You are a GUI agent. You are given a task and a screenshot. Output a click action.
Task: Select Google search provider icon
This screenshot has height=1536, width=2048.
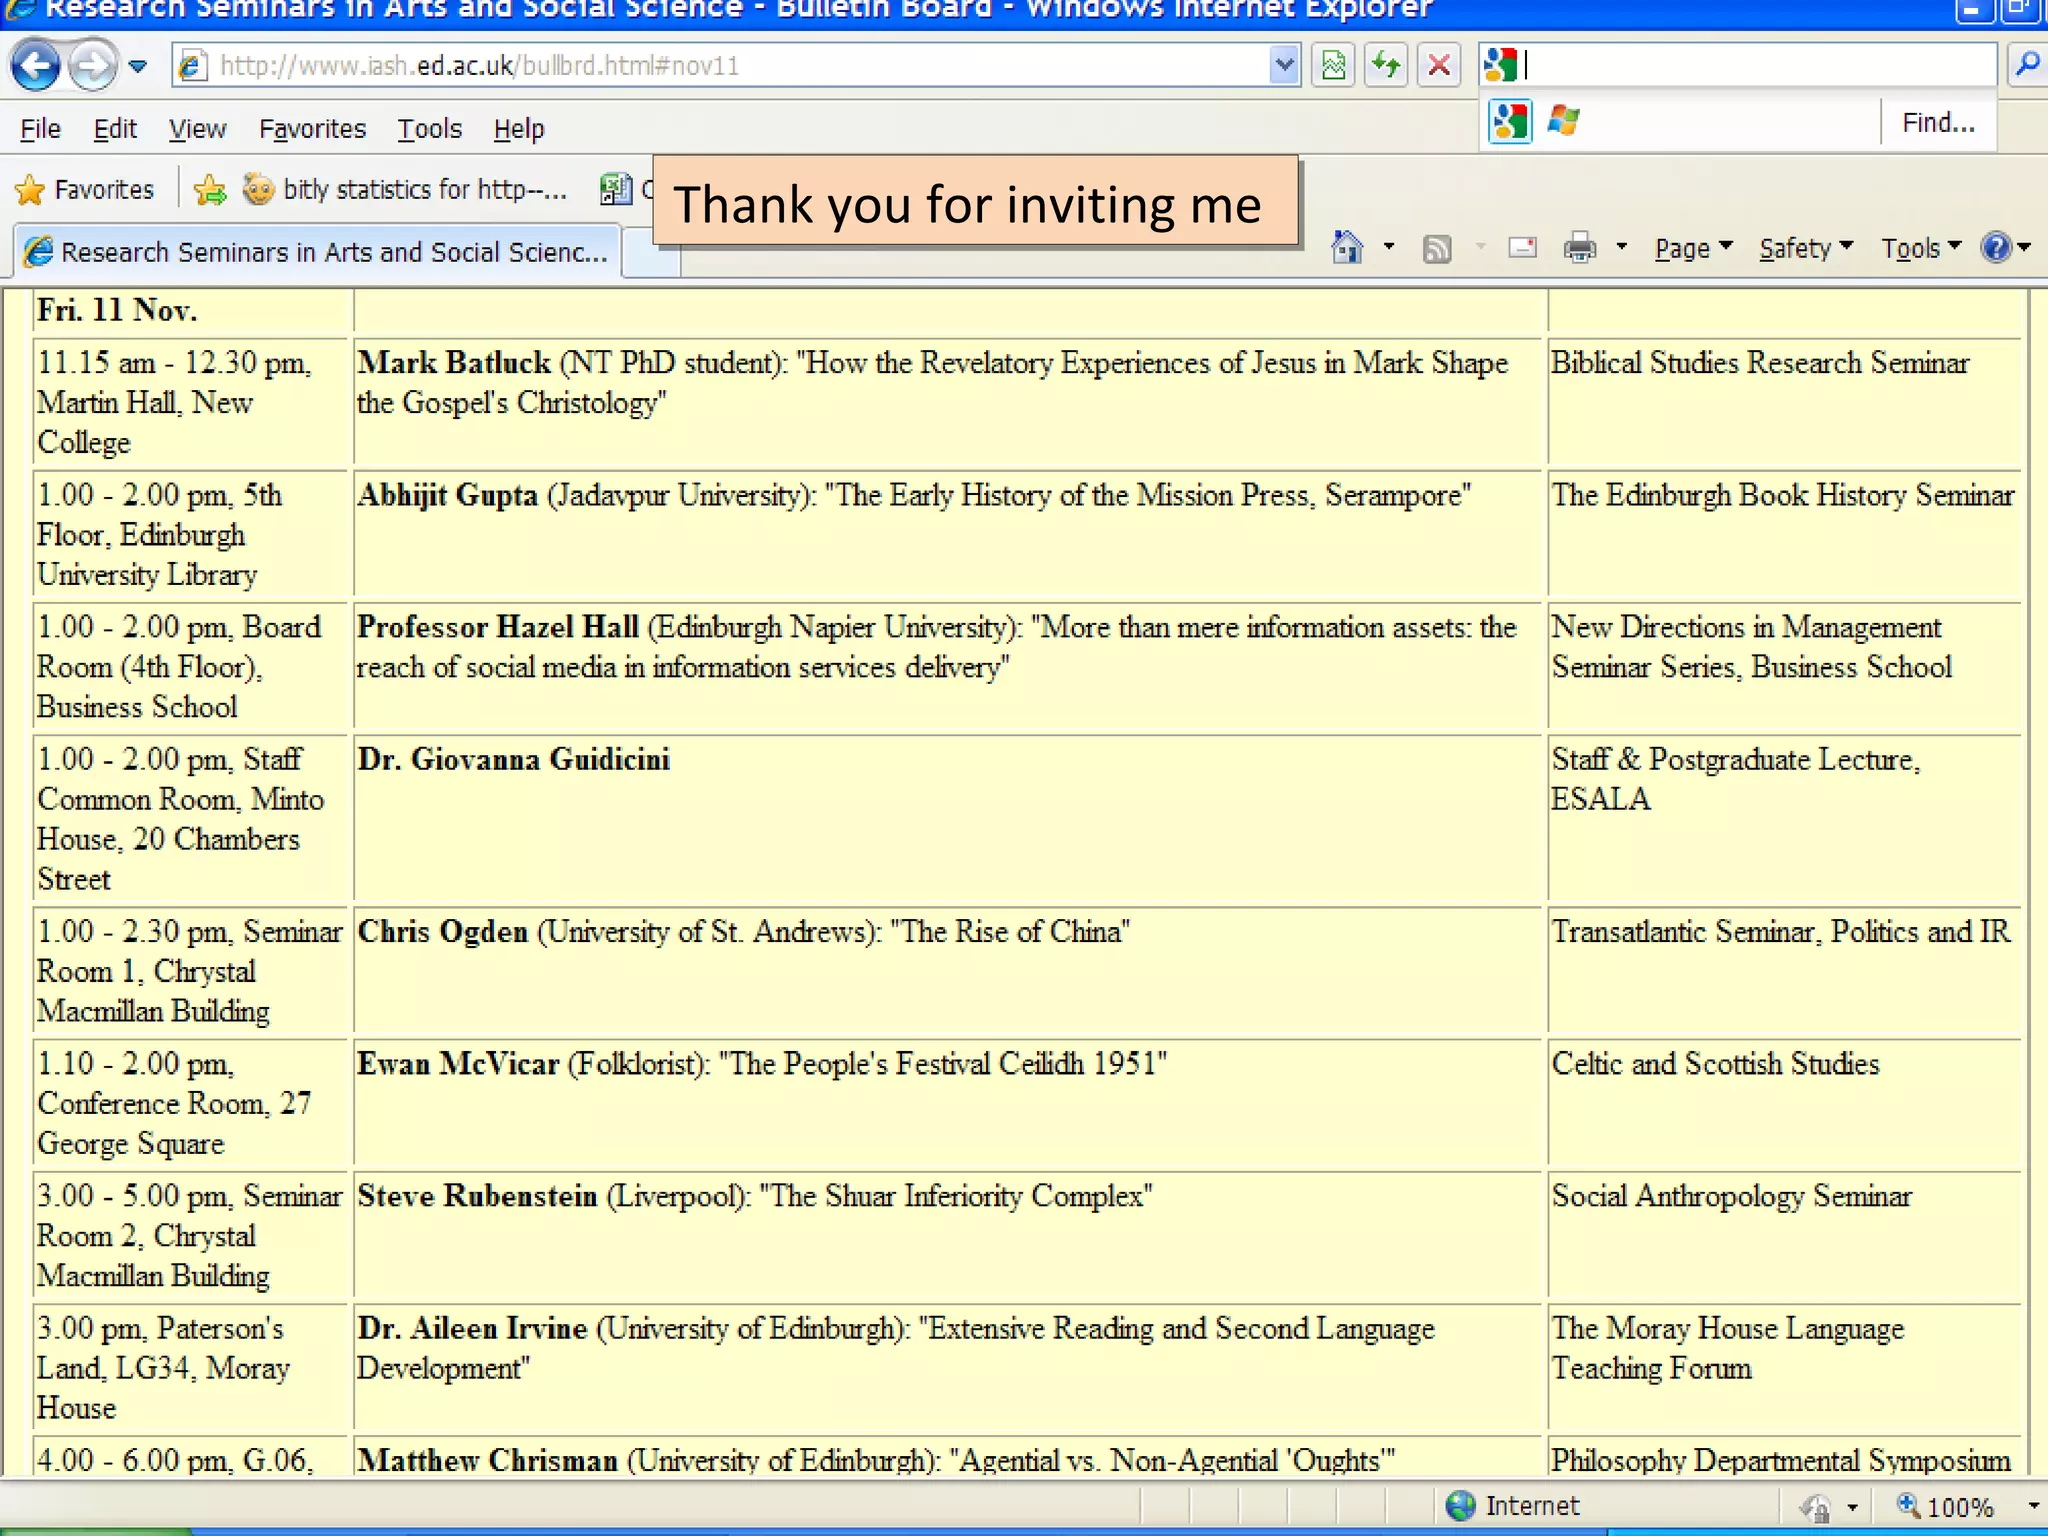click(x=1509, y=122)
